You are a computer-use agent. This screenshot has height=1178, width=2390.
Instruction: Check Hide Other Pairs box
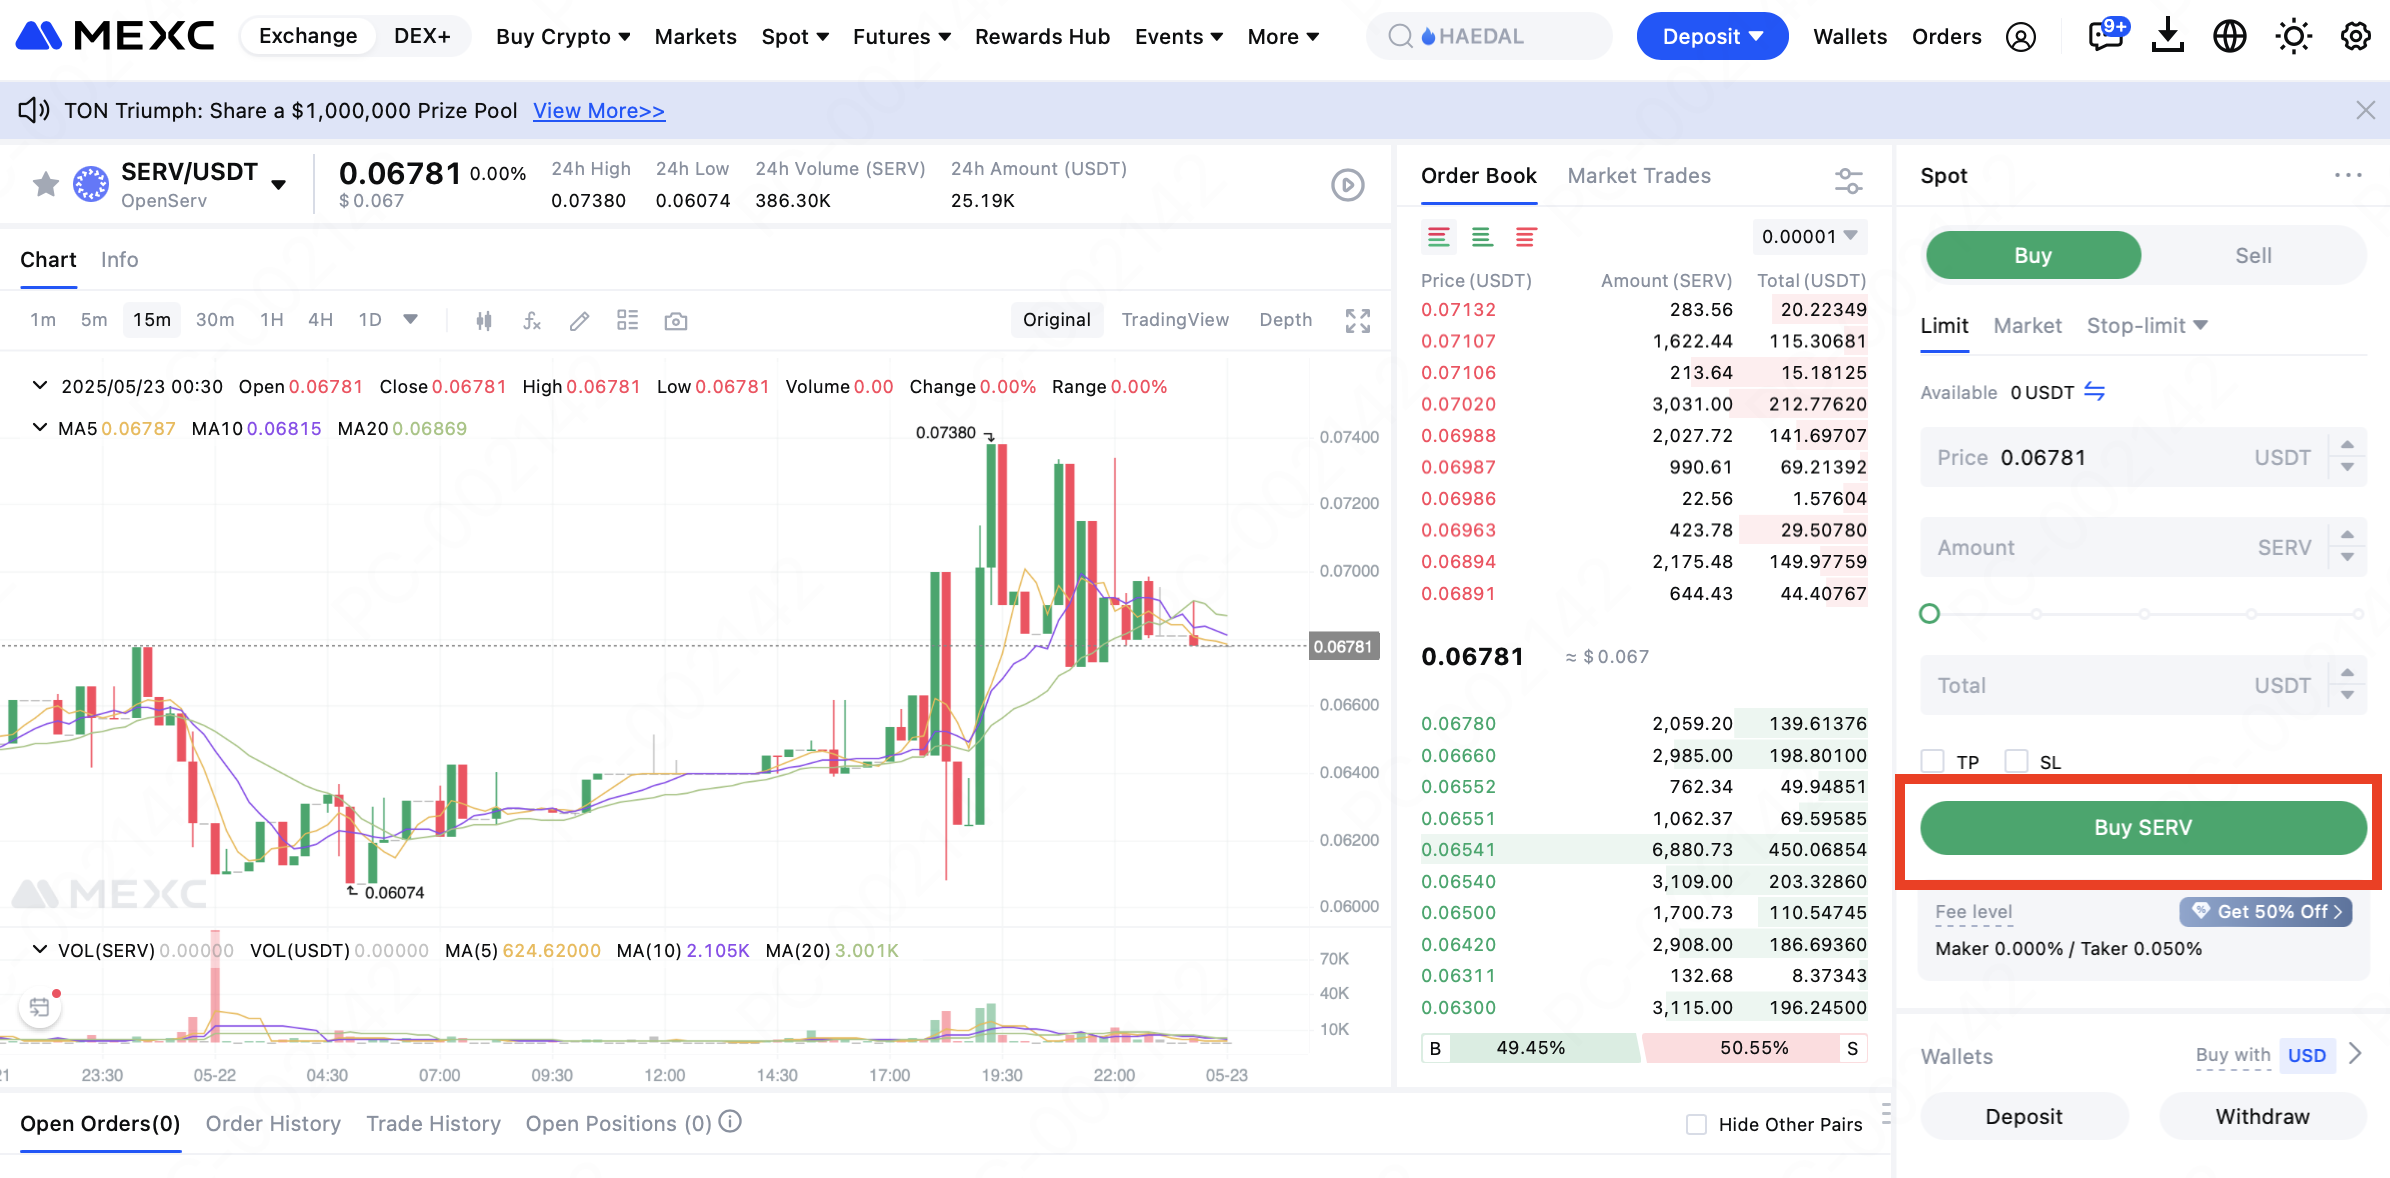click(x=1697, y=1124)
